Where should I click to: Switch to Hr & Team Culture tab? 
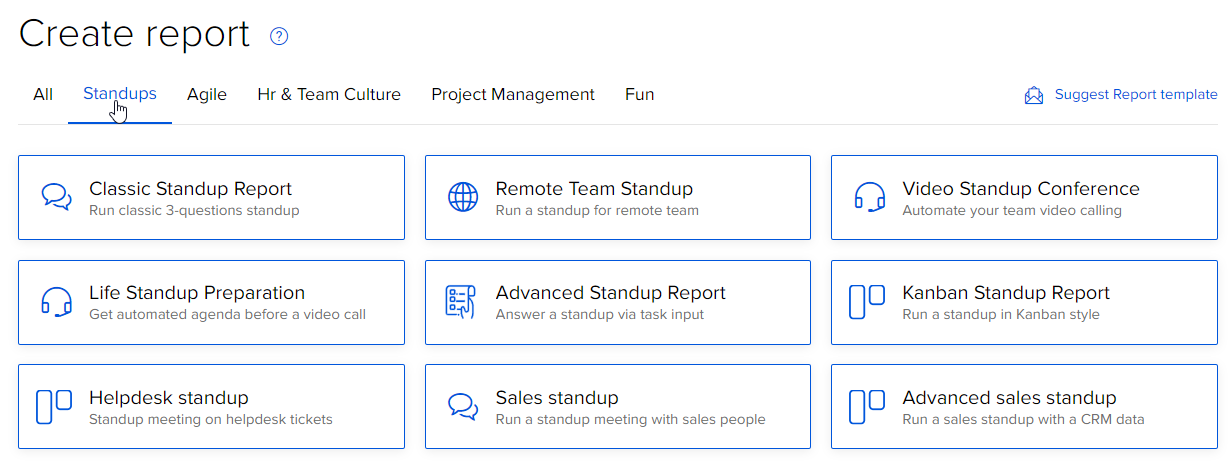pyautogui.click(x=329, y=95)
